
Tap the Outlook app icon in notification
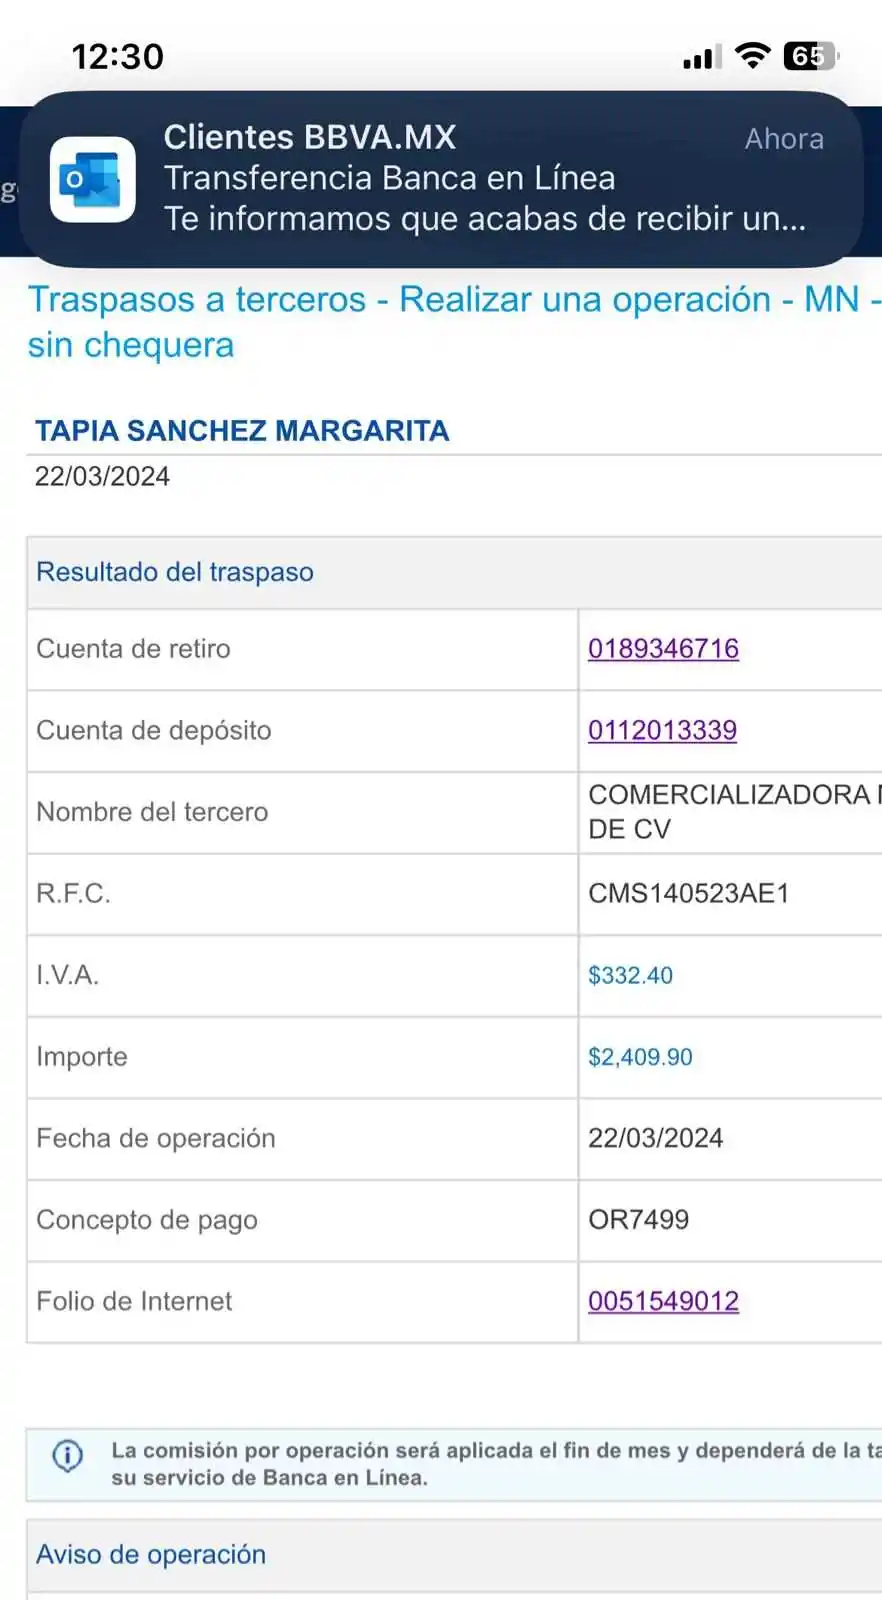[x=93, y=180]
